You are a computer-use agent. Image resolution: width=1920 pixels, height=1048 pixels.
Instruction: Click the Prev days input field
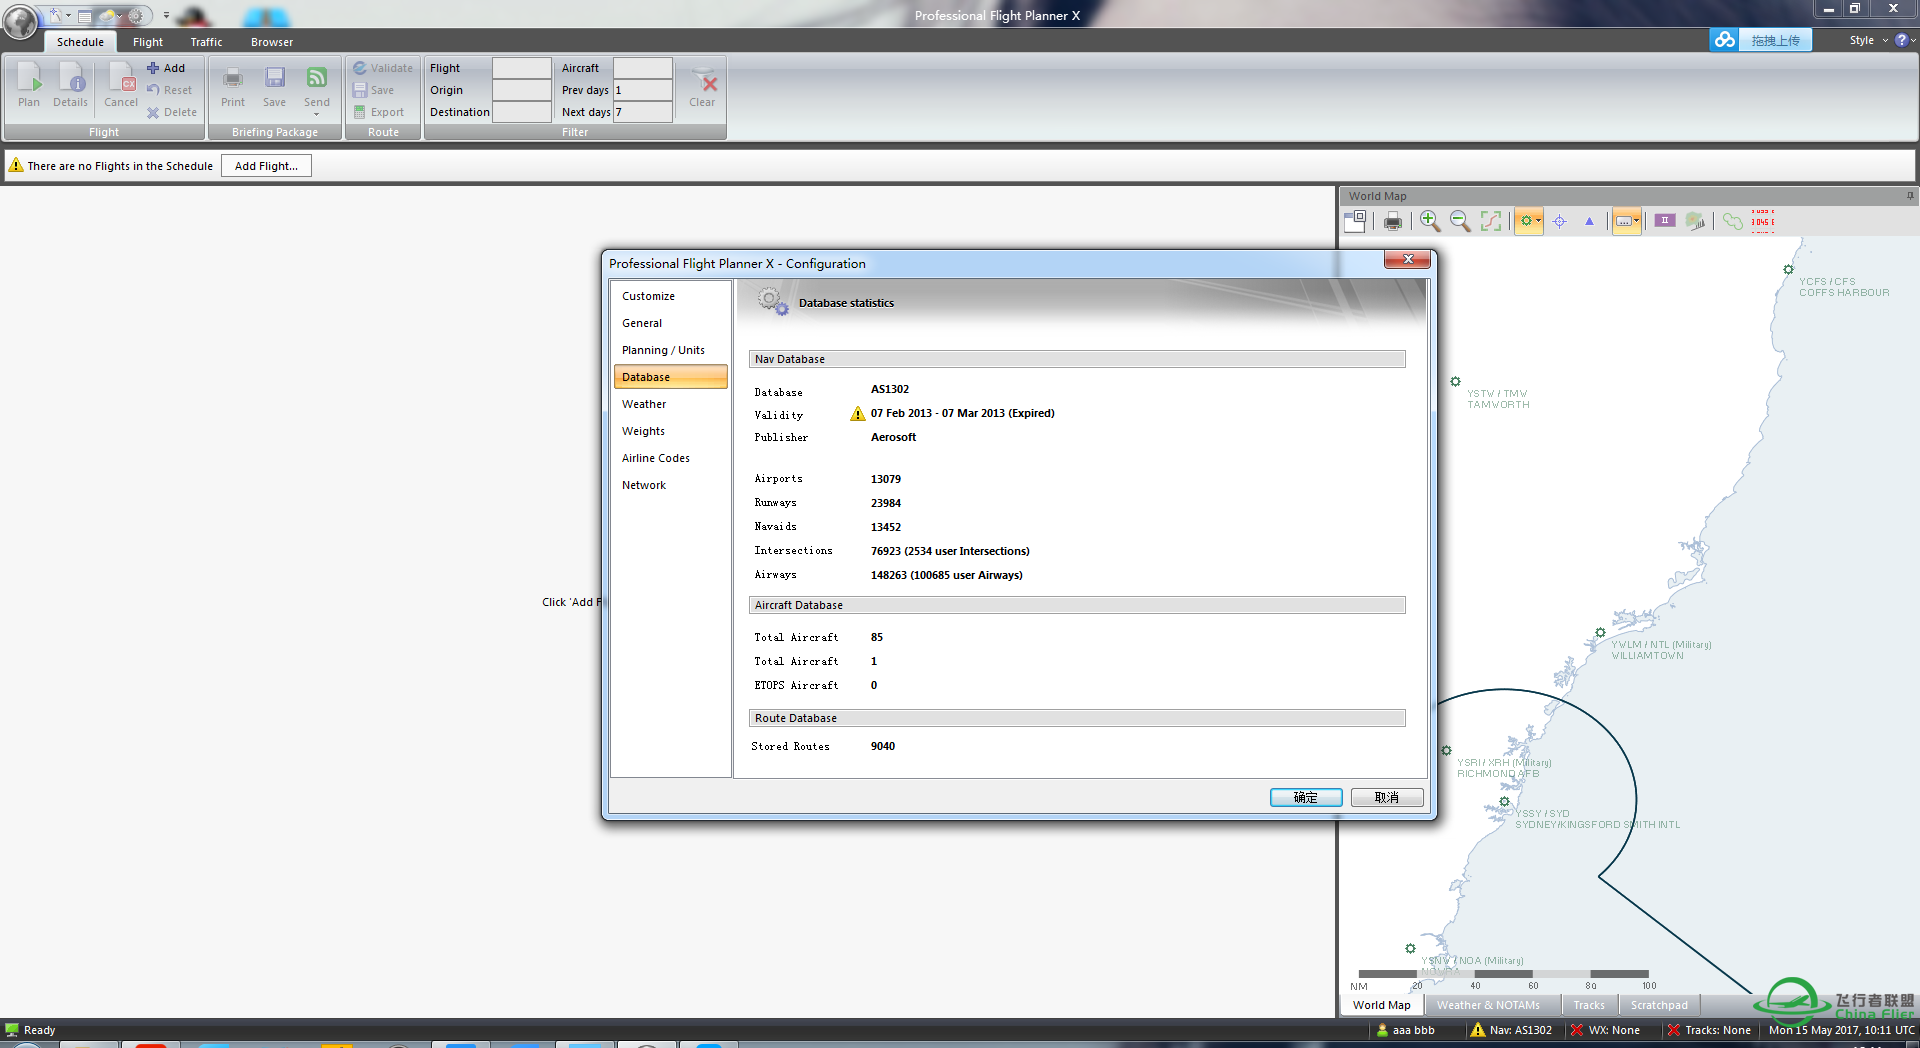coord(642,90)
